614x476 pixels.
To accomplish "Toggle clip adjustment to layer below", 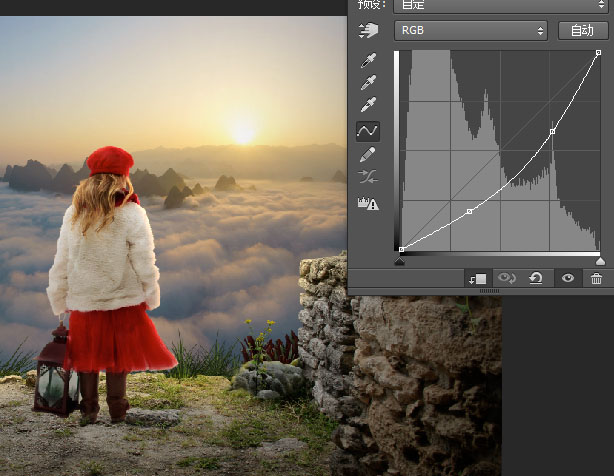I will 478,279.
